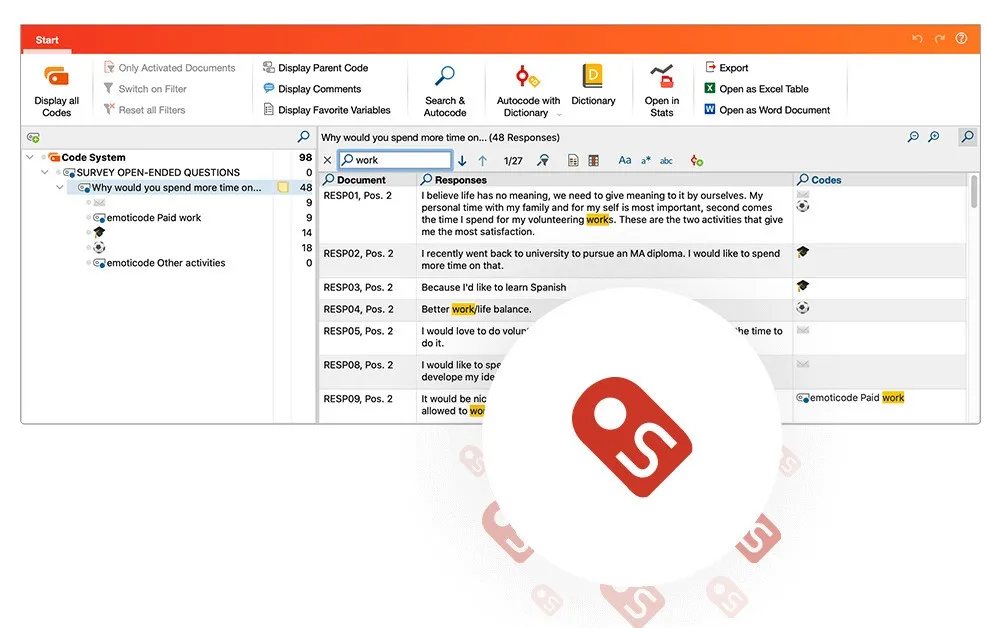Viewport: 987px width, 628px height.
Task: Click the RESP03 'Because I'd like to learn Spanish' response
Action: coord(494,288)
